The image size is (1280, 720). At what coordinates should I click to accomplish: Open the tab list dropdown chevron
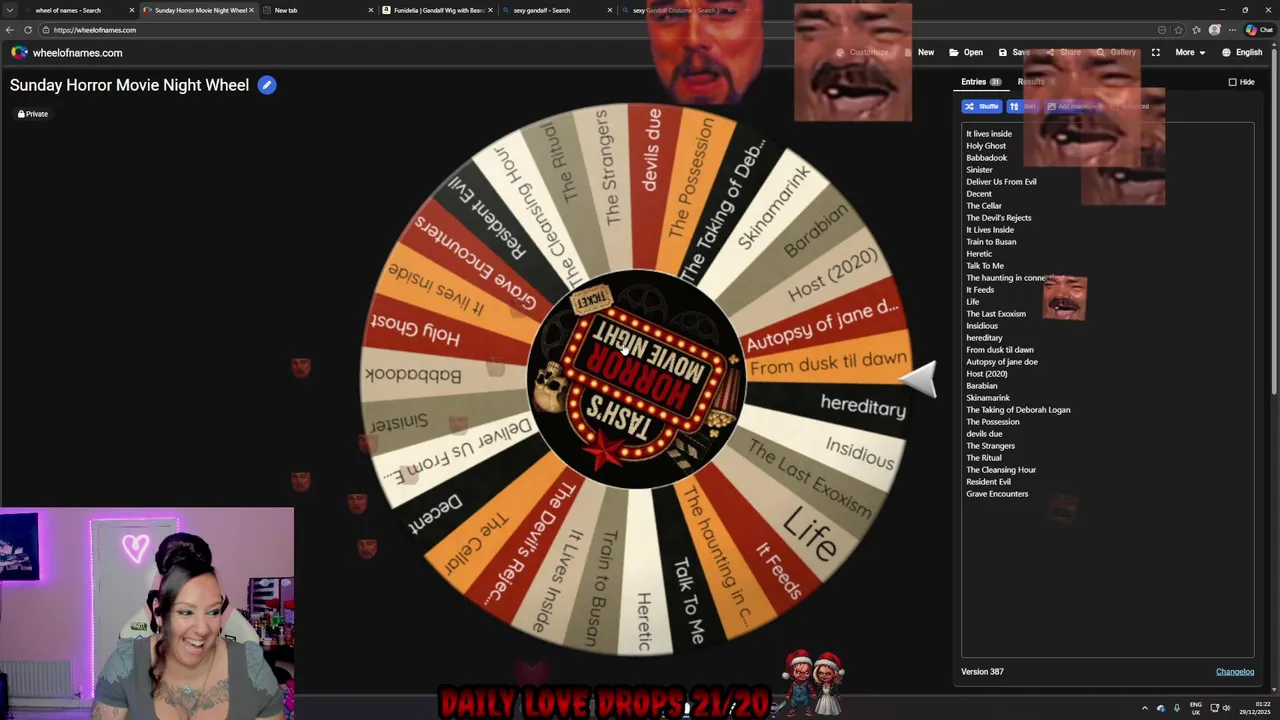(10, 10)
